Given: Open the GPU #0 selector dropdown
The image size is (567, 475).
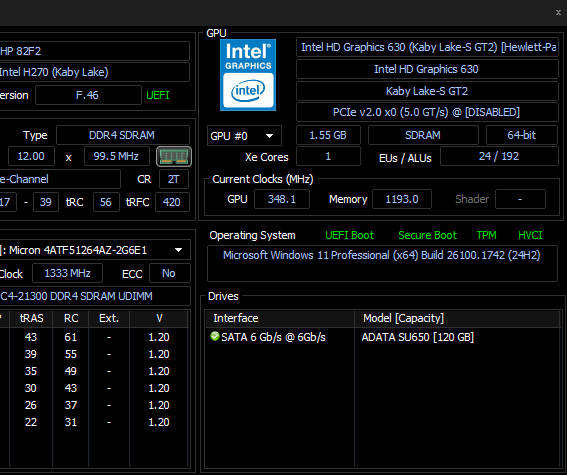Looking at the screenshot, I should click(x=244, y=136).
